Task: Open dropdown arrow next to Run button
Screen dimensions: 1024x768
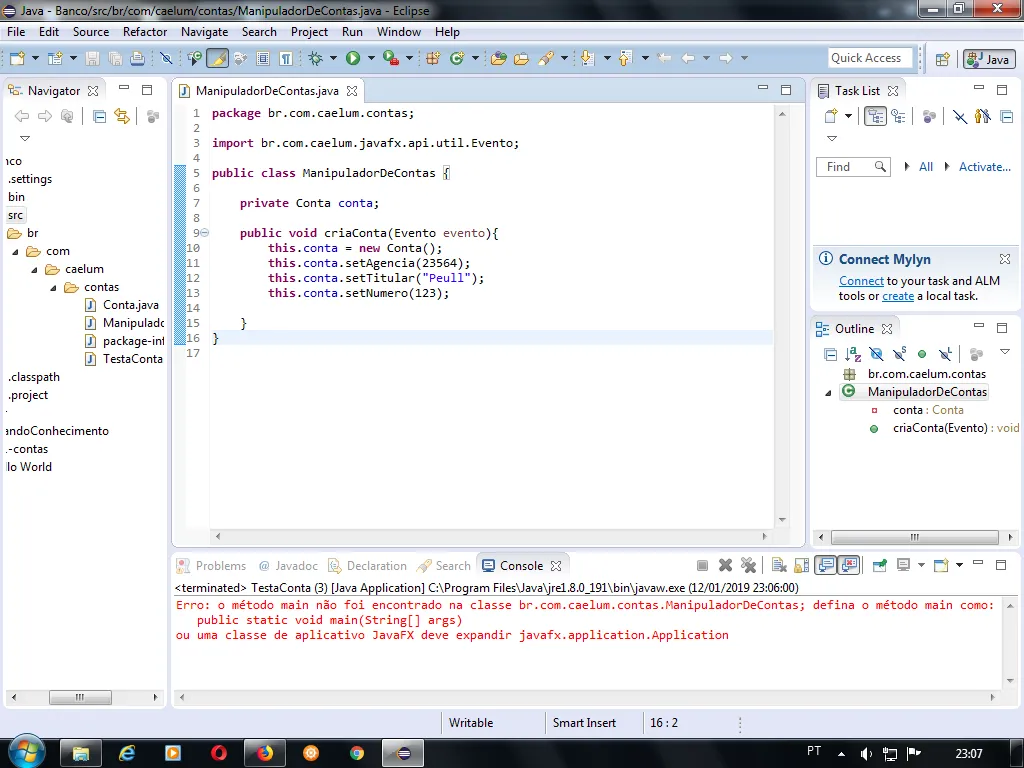Action: click(371, 59)
